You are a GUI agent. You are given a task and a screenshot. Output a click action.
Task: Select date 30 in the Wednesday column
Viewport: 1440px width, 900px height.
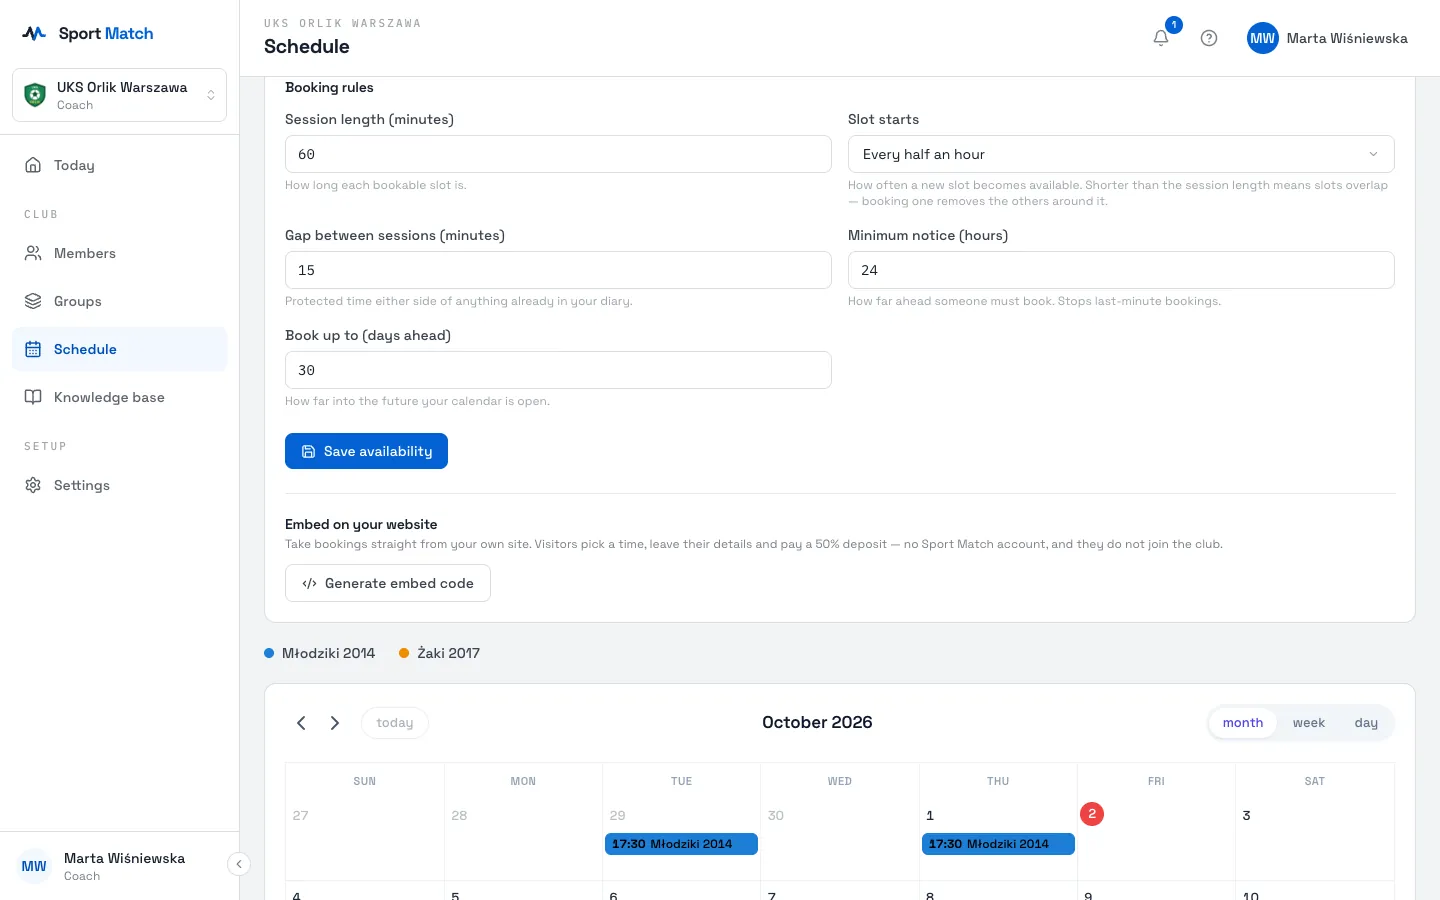(x=776, y=815)
